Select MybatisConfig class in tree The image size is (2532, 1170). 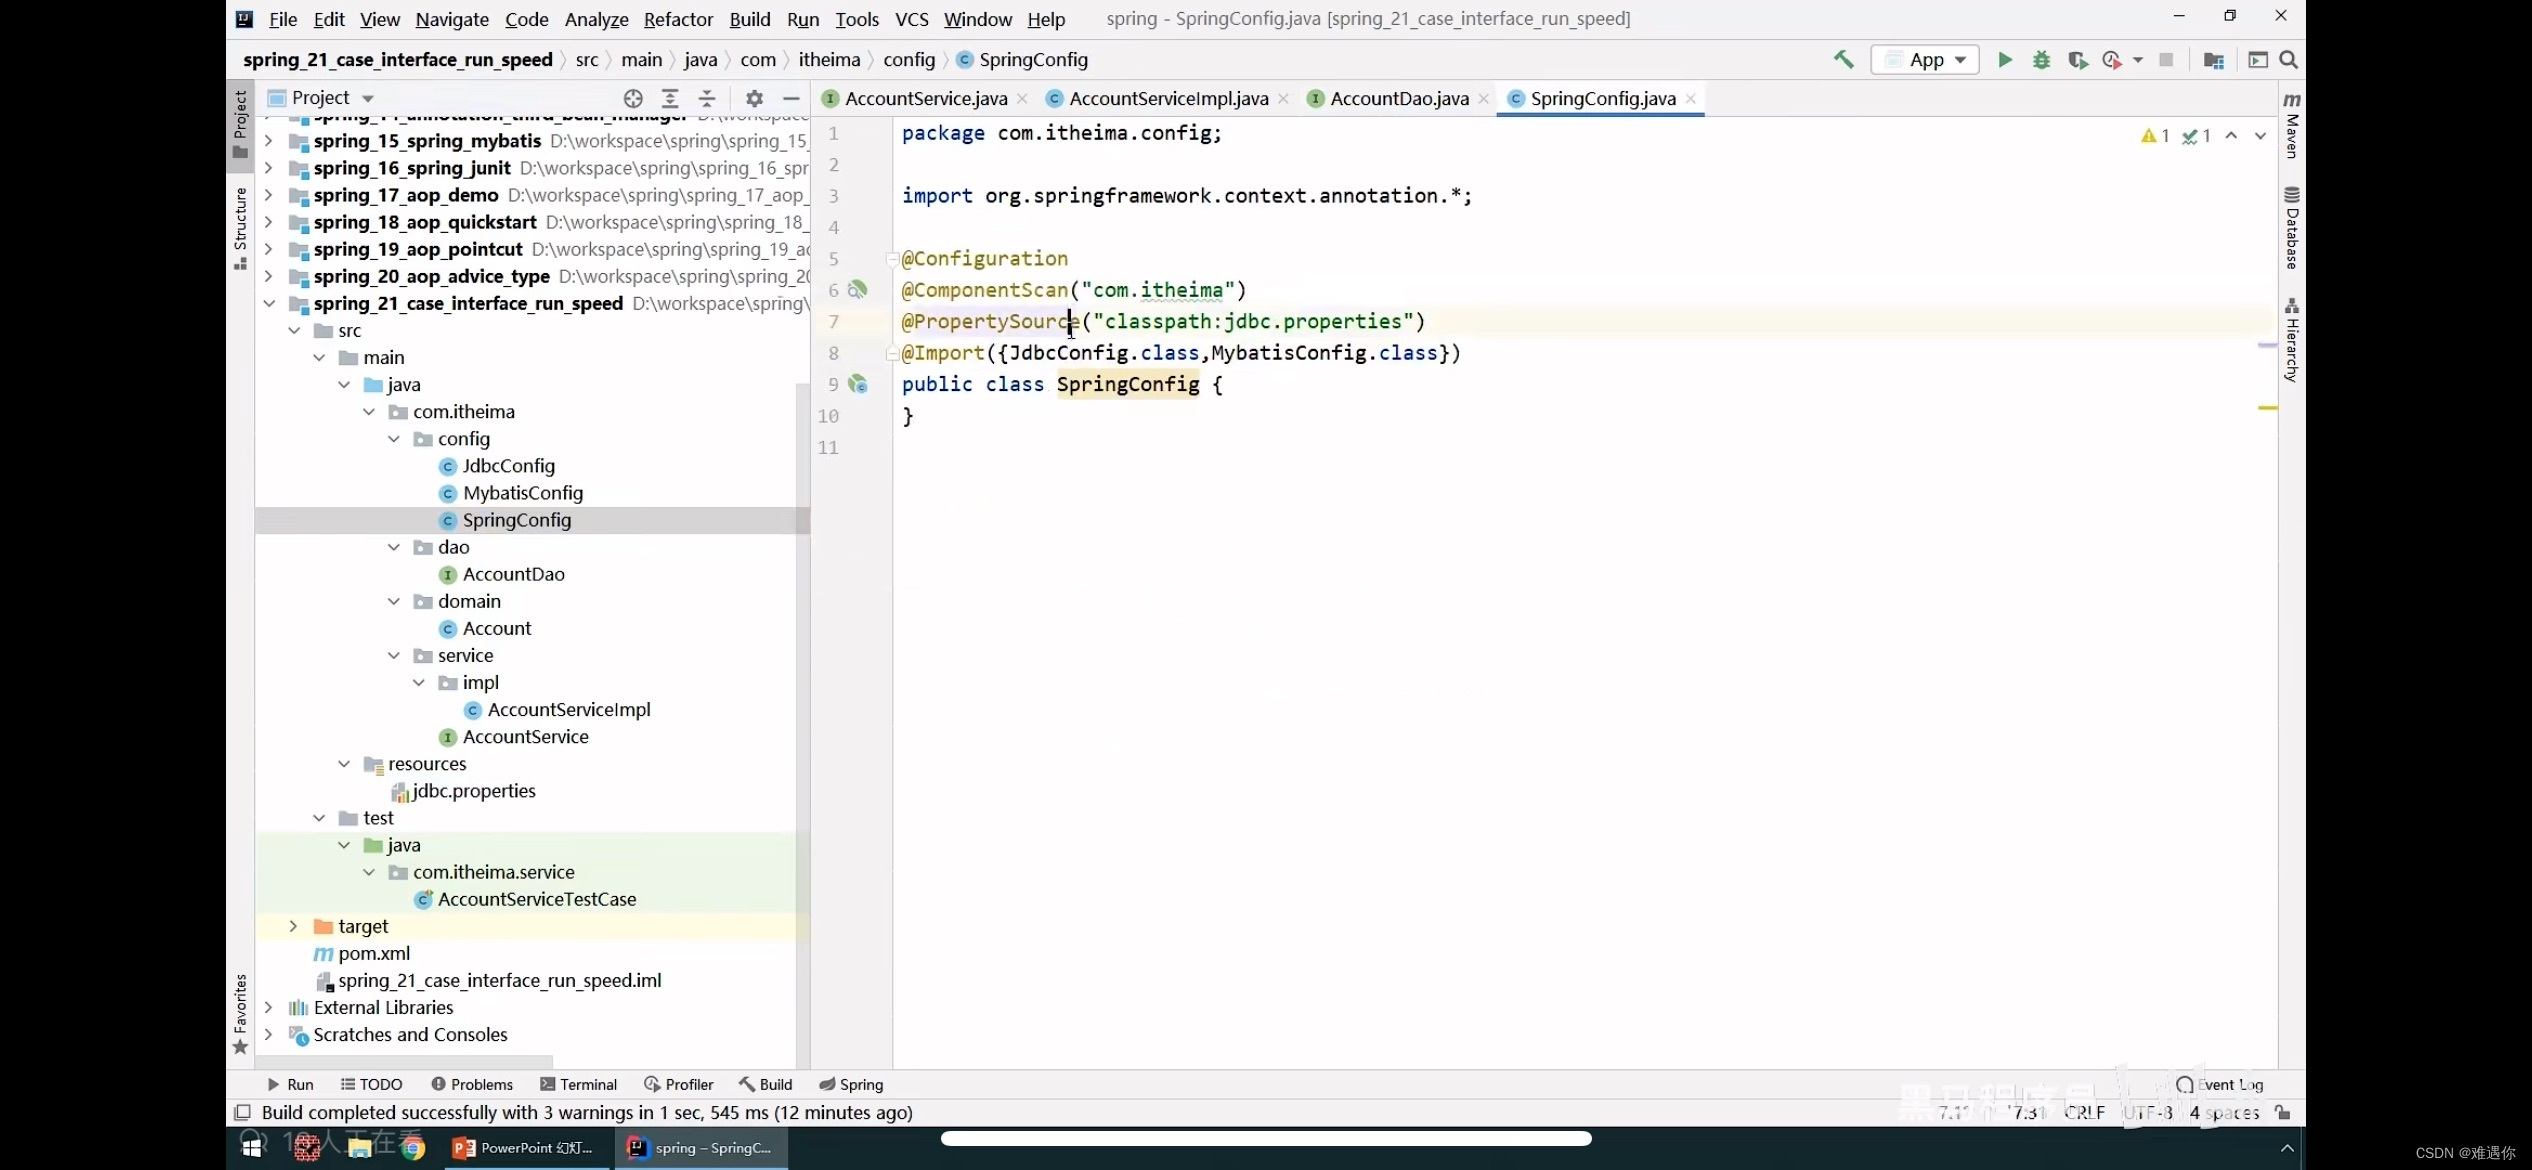click(522, 492)
